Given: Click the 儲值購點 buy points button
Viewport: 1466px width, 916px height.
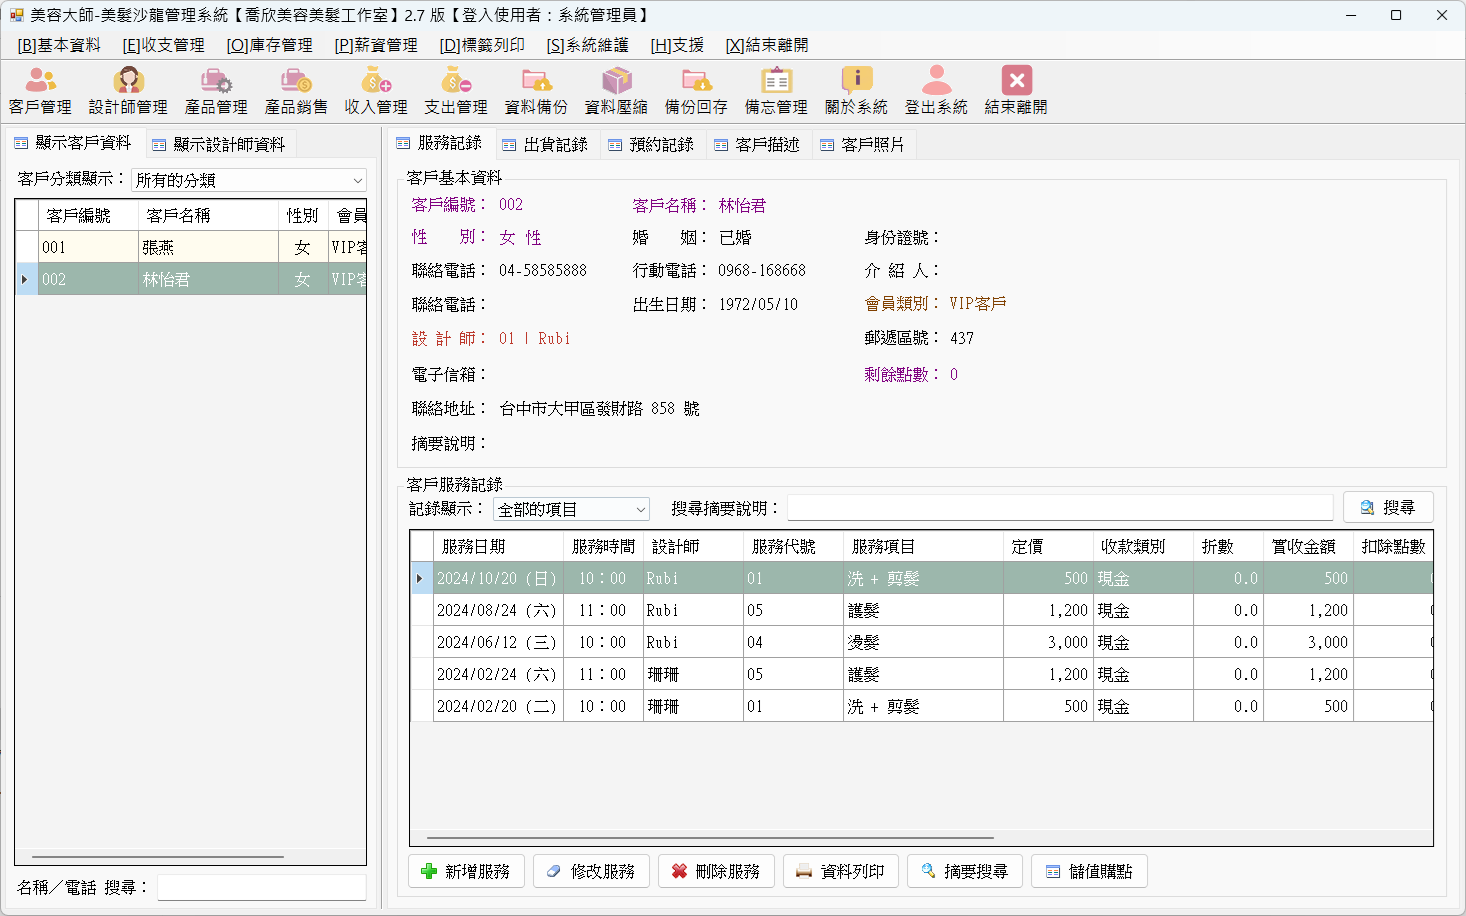Looking at the screenshot, I should 1089,871.
